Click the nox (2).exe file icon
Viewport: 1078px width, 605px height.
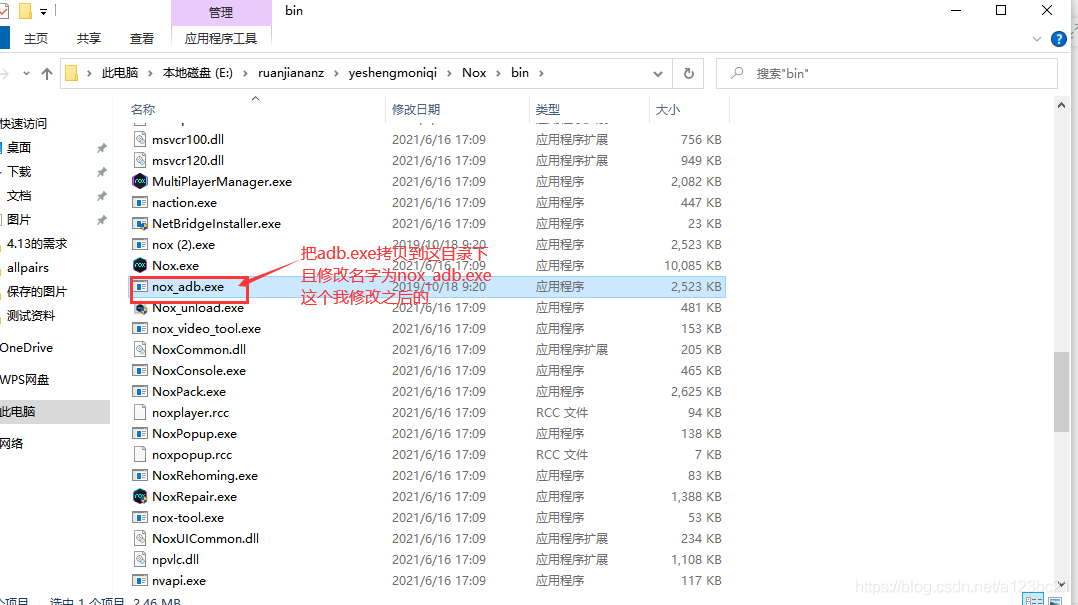click(140, 245)
